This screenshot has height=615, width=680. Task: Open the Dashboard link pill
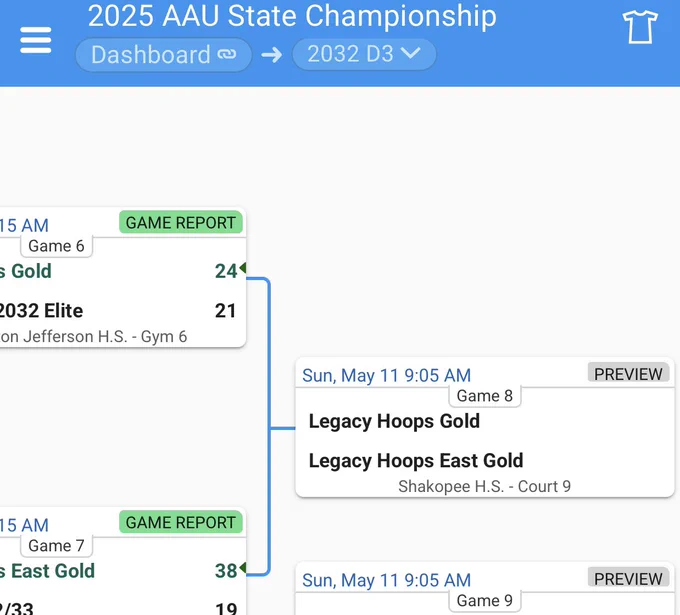click(x=163, y=55)
